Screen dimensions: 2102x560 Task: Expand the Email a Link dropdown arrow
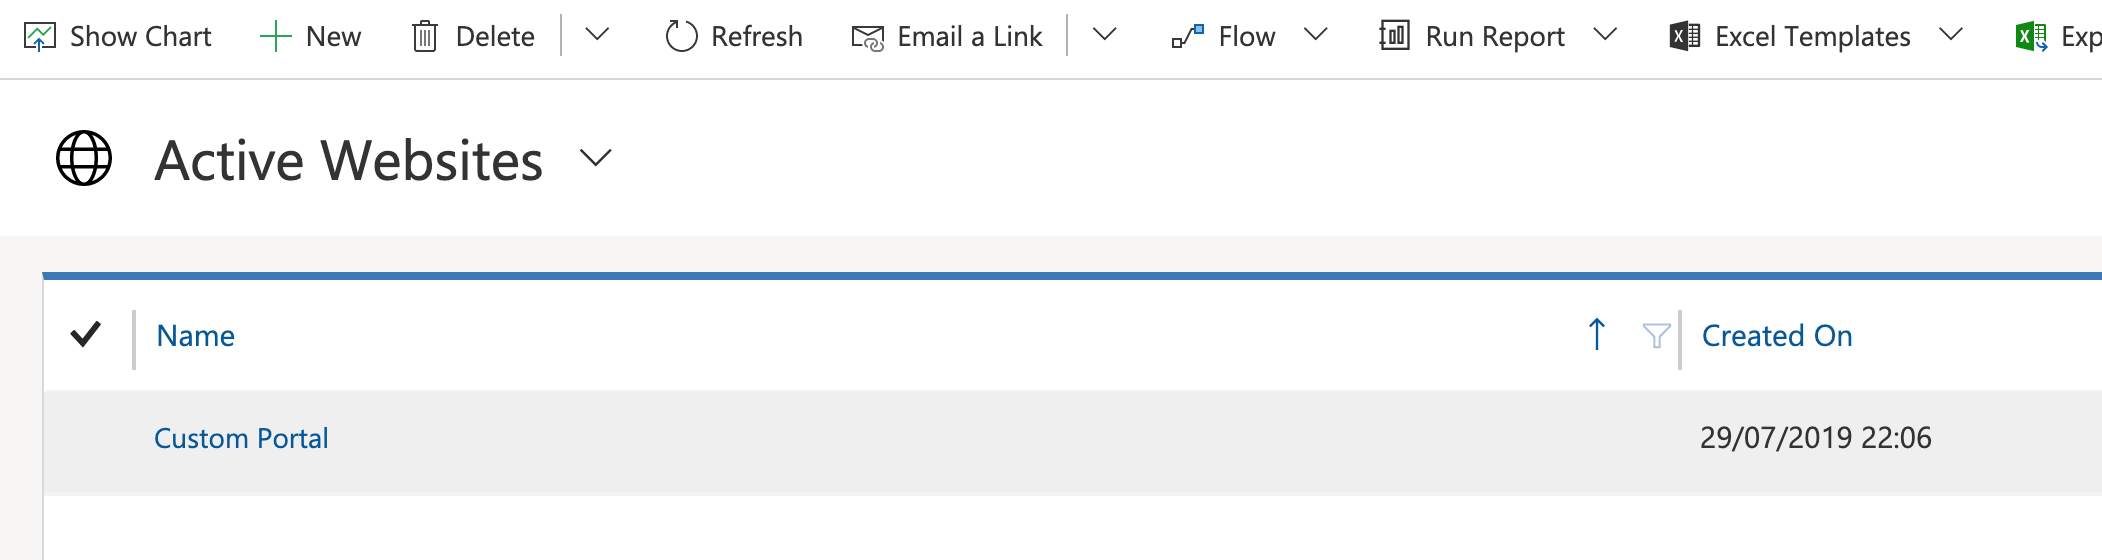[x=1104, y=35]
